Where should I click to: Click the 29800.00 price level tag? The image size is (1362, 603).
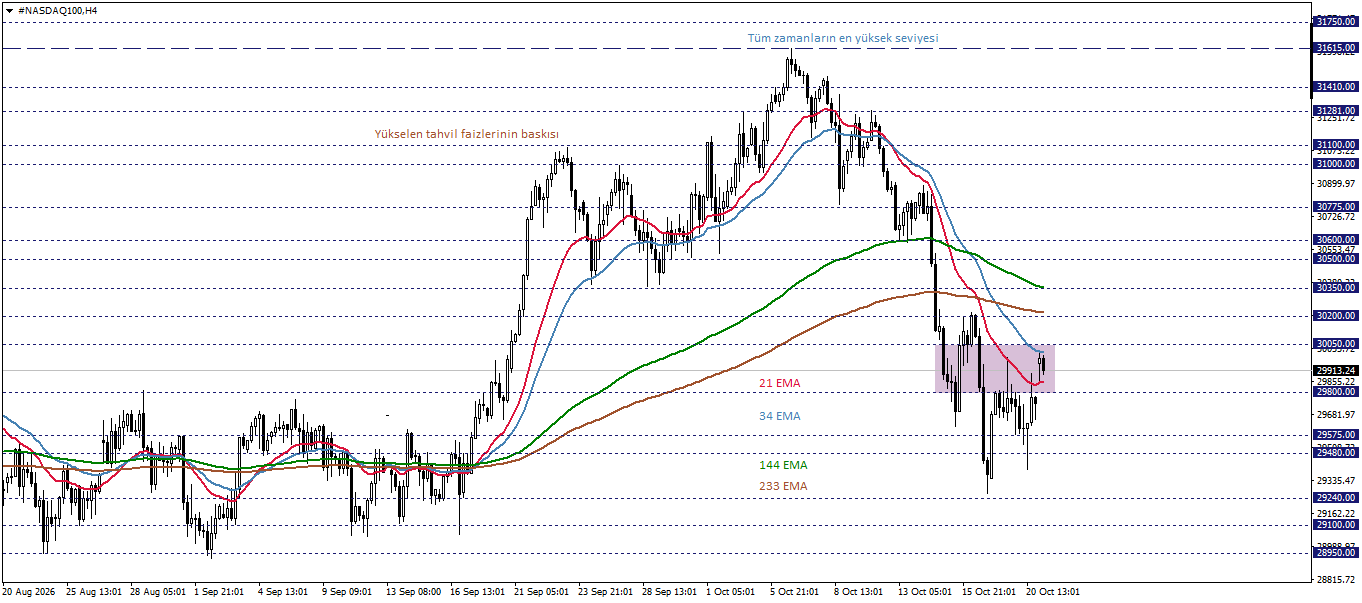pyautogui.click(x=1336, y=392)
